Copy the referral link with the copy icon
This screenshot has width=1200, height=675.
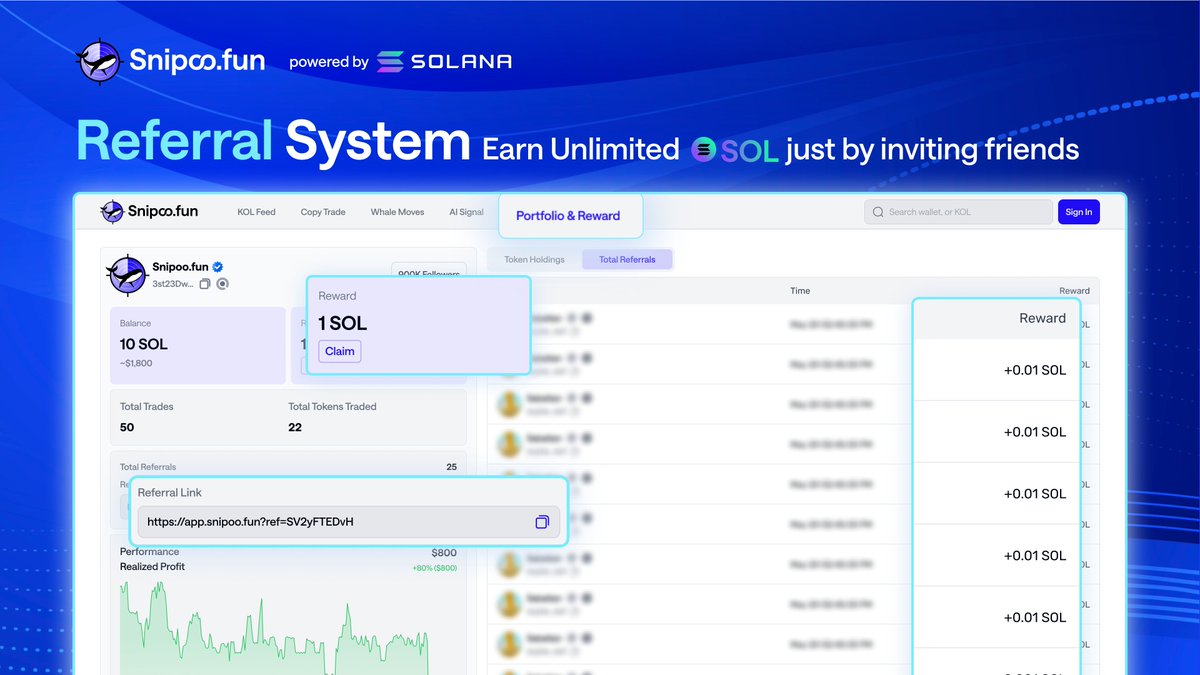(x=542, y=522)
